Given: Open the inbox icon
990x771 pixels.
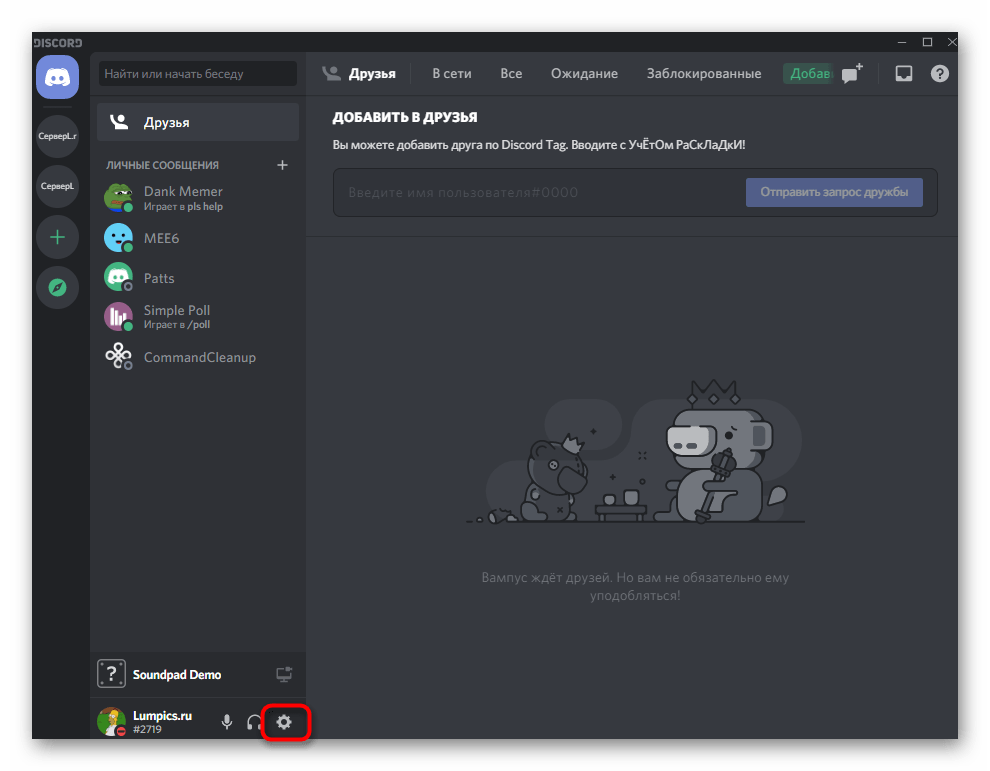Looking at the screenshot, I should [x=904, y=73].
